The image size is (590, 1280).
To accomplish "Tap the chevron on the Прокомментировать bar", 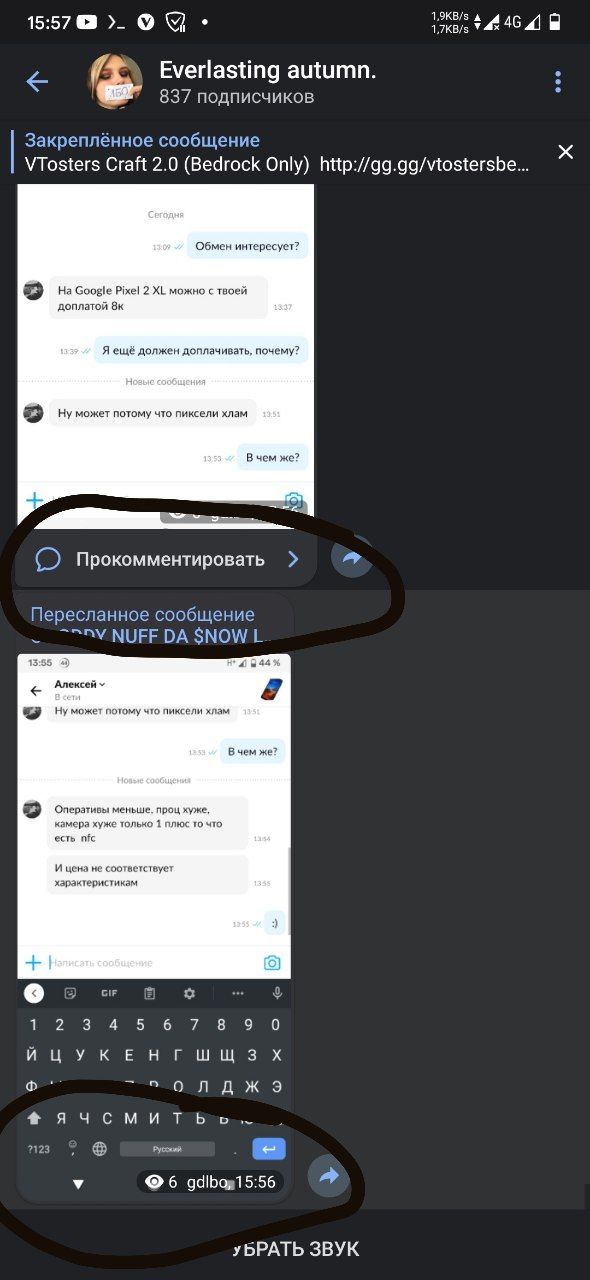I will pos(293,559).
